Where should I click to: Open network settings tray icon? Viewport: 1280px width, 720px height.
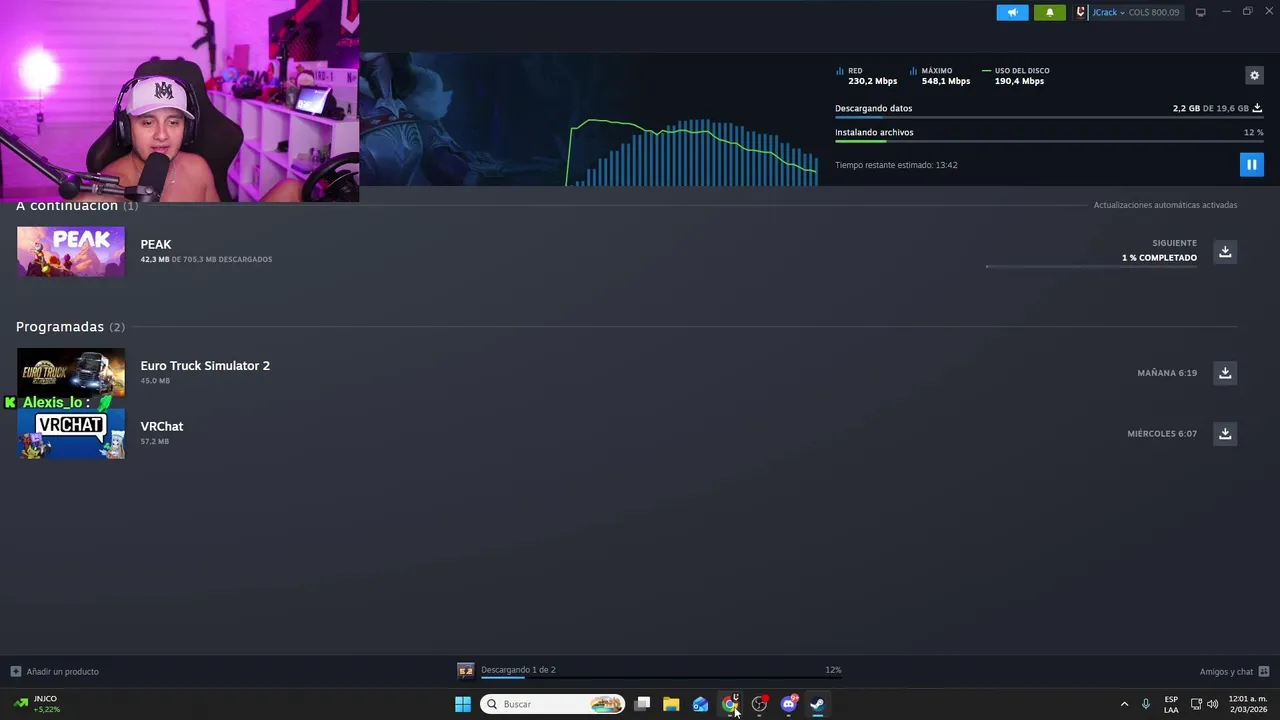click(x=1196, y=704)
